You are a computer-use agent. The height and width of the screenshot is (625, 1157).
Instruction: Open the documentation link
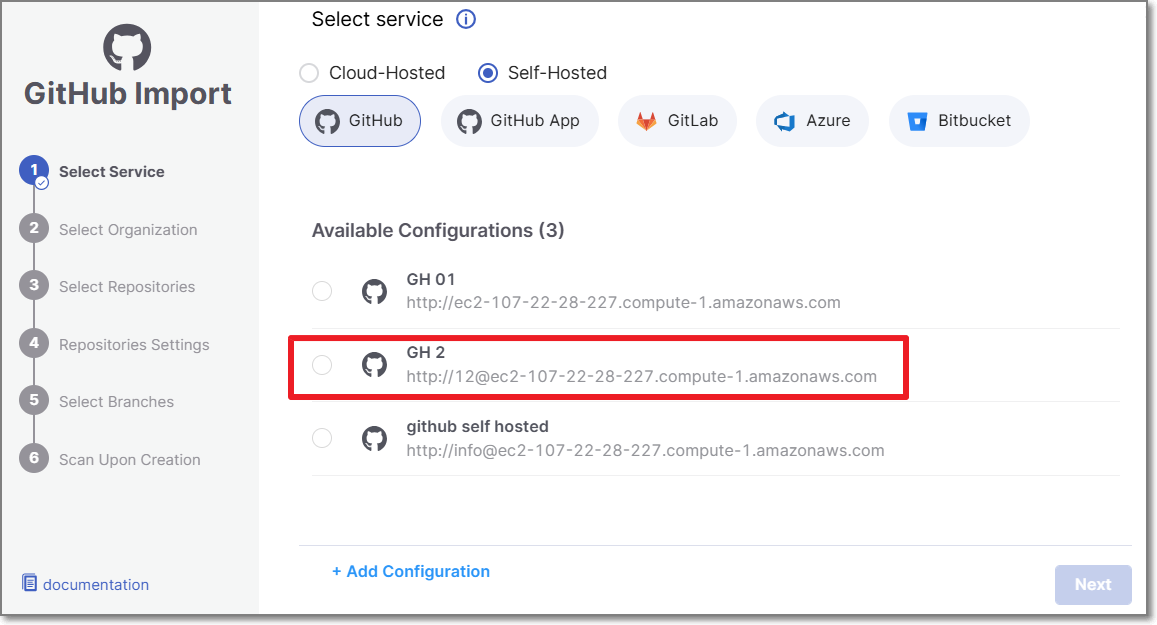coord(95,584)
